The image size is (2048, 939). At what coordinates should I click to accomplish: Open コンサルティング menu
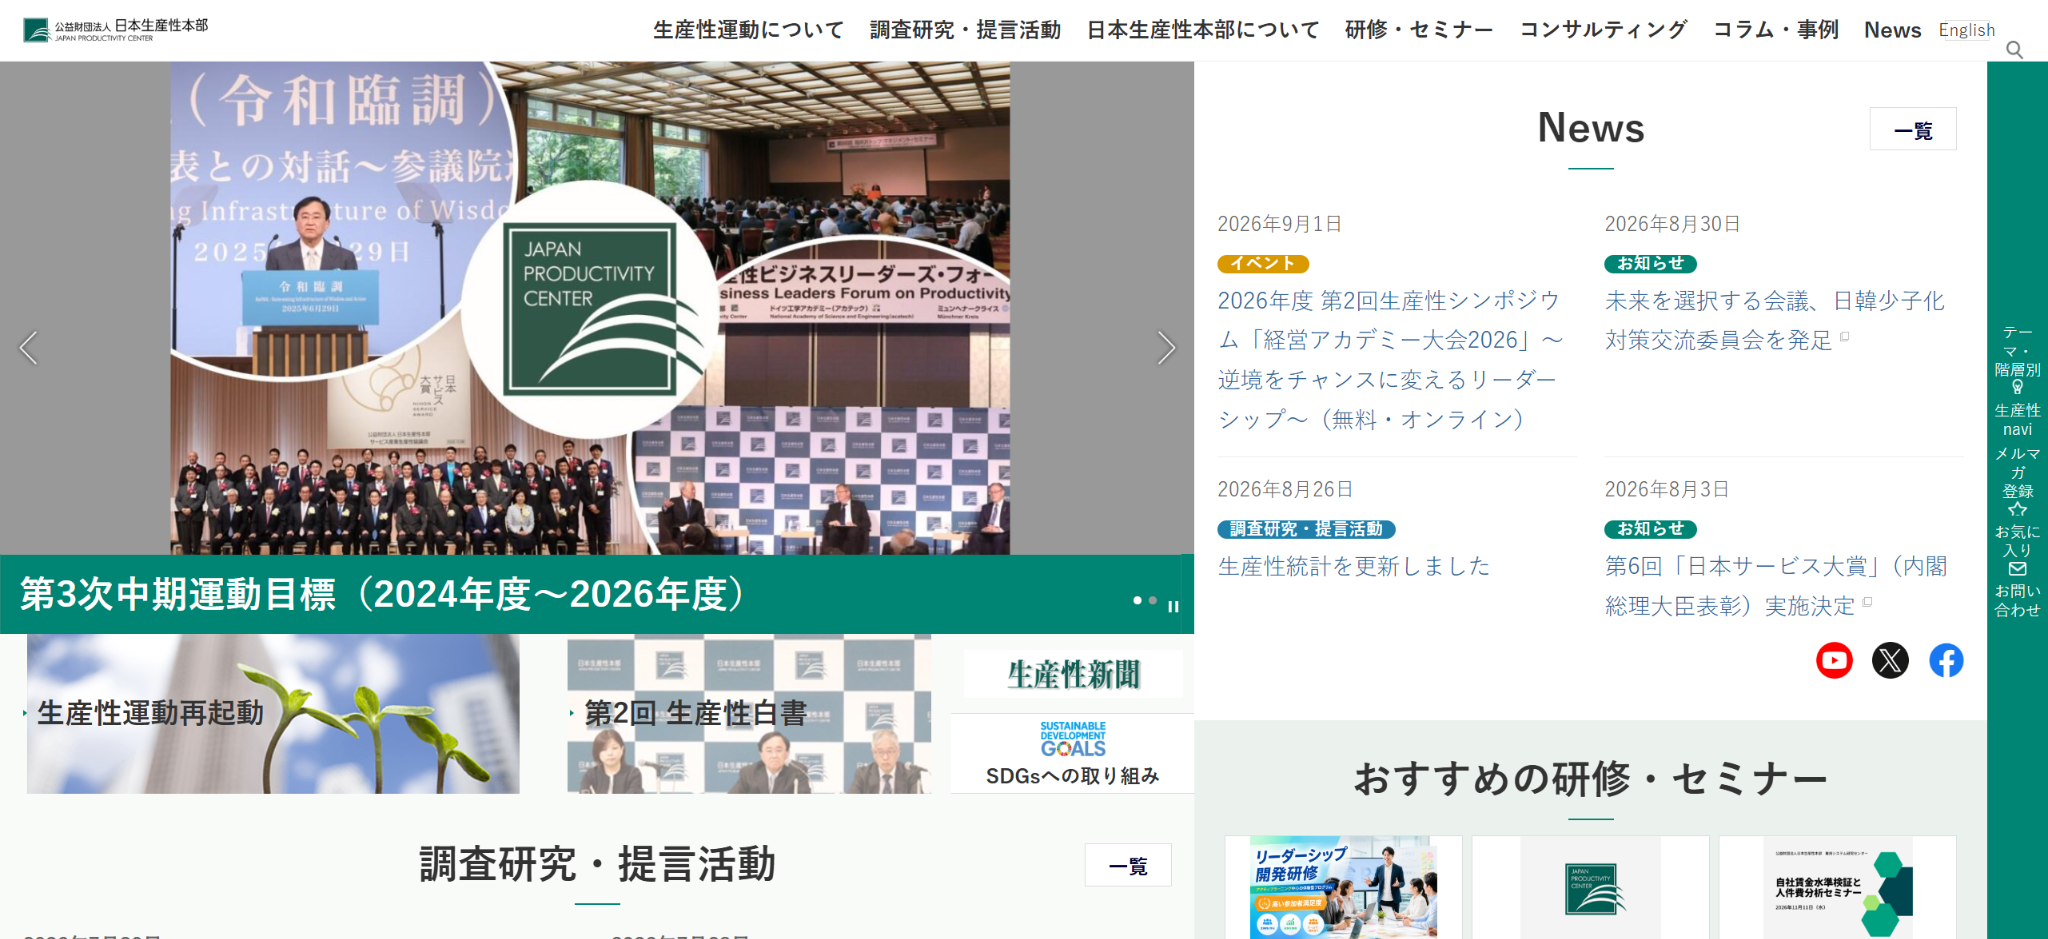coord(1603,30)
